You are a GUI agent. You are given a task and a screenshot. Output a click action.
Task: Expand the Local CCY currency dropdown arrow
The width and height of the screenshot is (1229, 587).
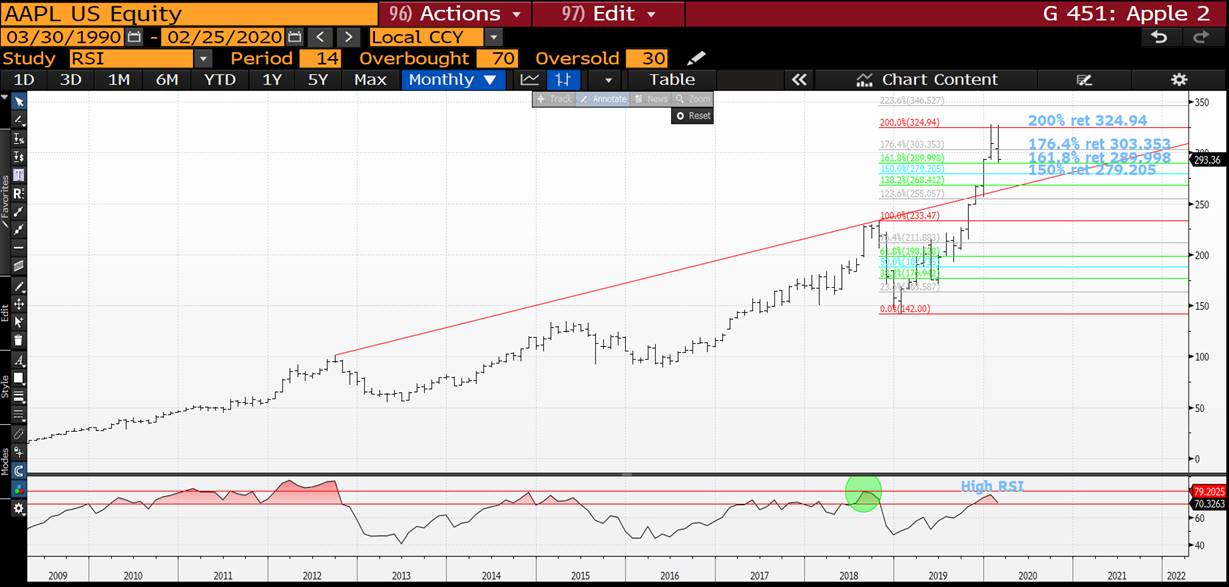click(x=493, y=37)
